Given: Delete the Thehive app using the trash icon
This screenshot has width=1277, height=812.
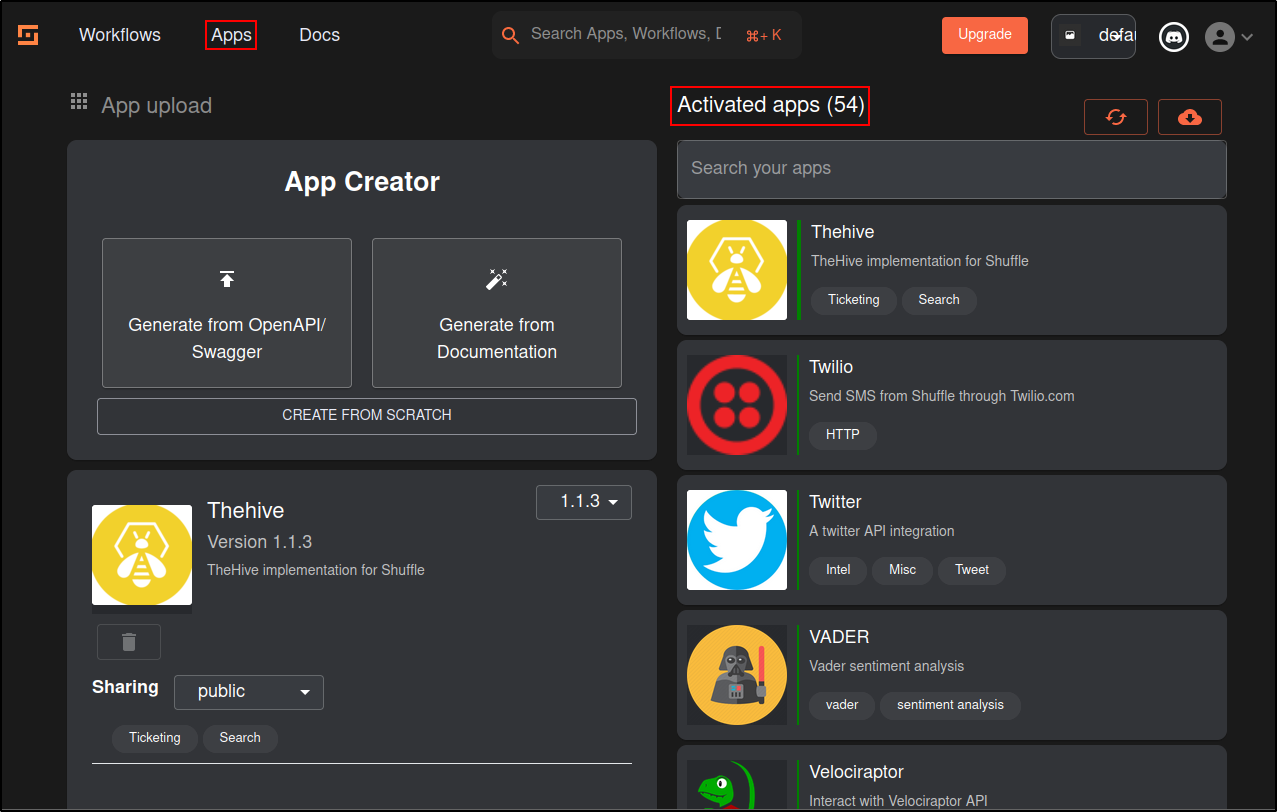Looking at the screenshot, I should [x=128, y=641].
